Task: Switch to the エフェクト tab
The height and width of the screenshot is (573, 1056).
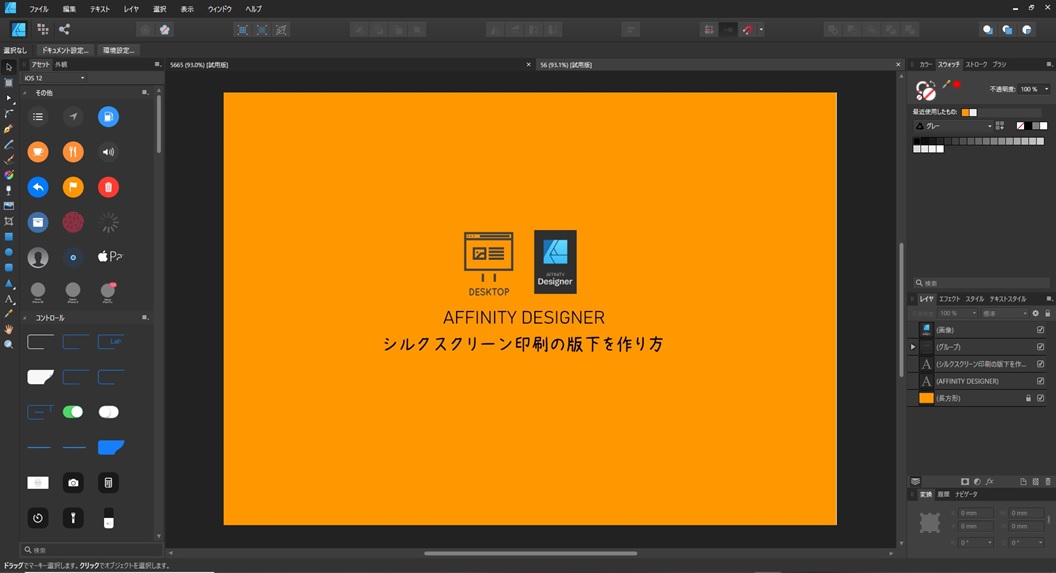Action: pyautogui.click(x=950, y=299)
